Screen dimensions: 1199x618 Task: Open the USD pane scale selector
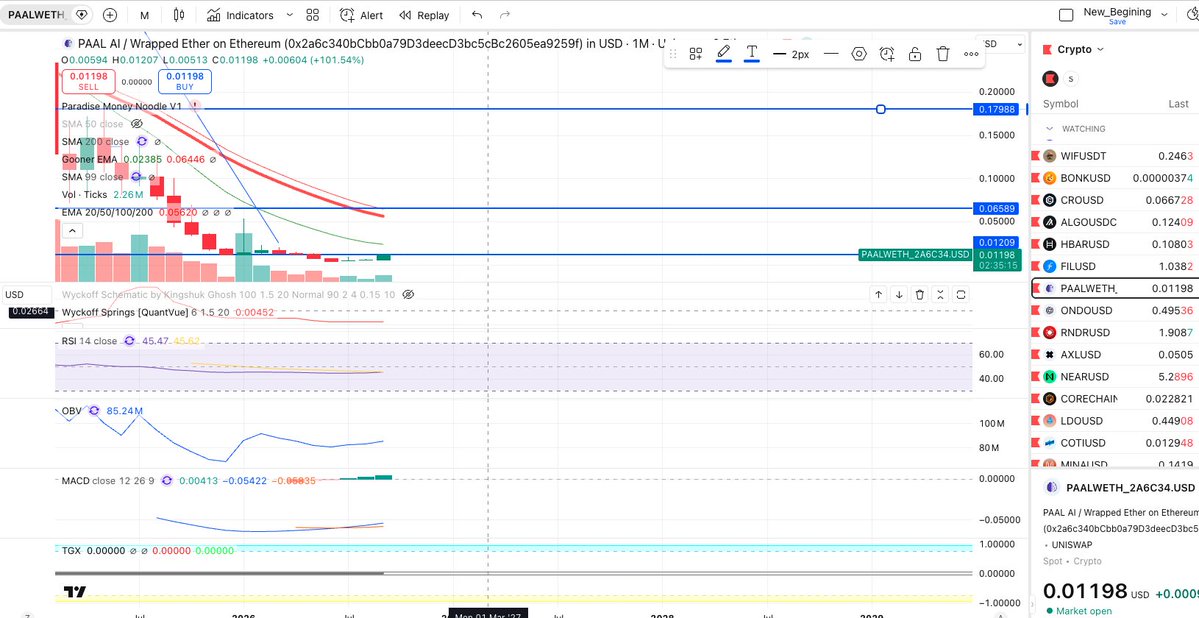(26, 294)
